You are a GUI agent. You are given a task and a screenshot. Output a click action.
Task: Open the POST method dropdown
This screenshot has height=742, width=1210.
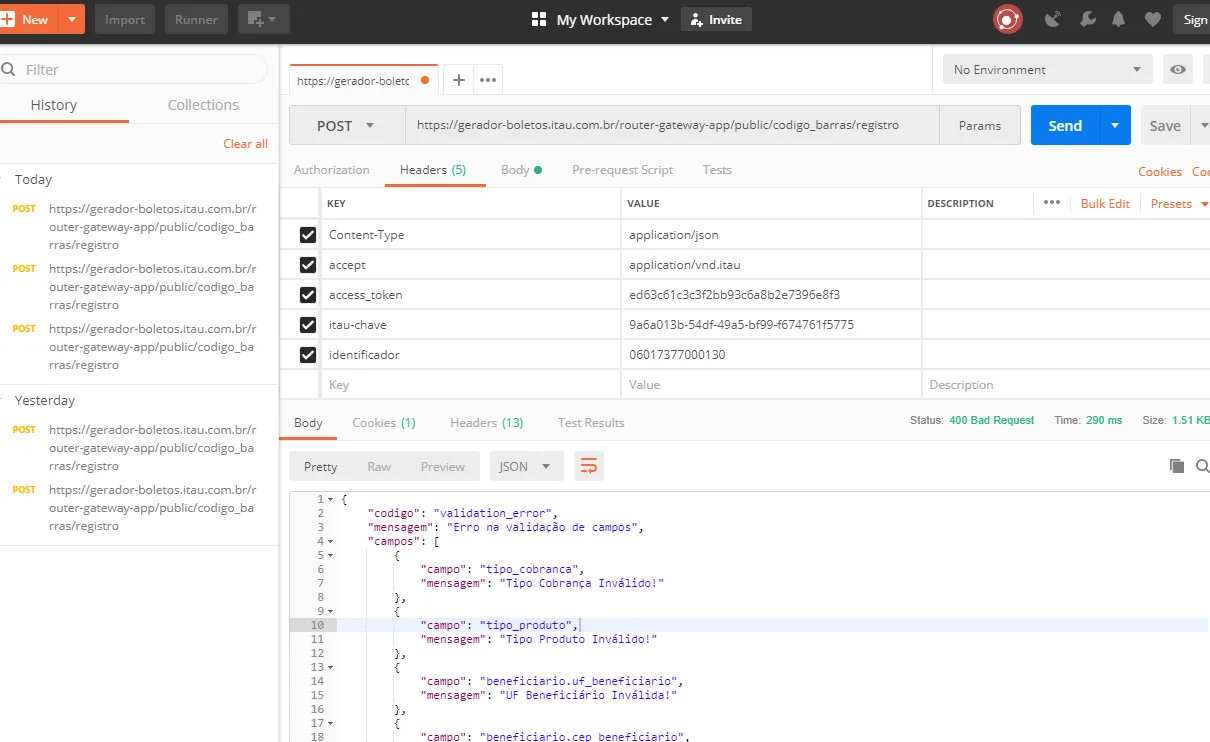346,126
